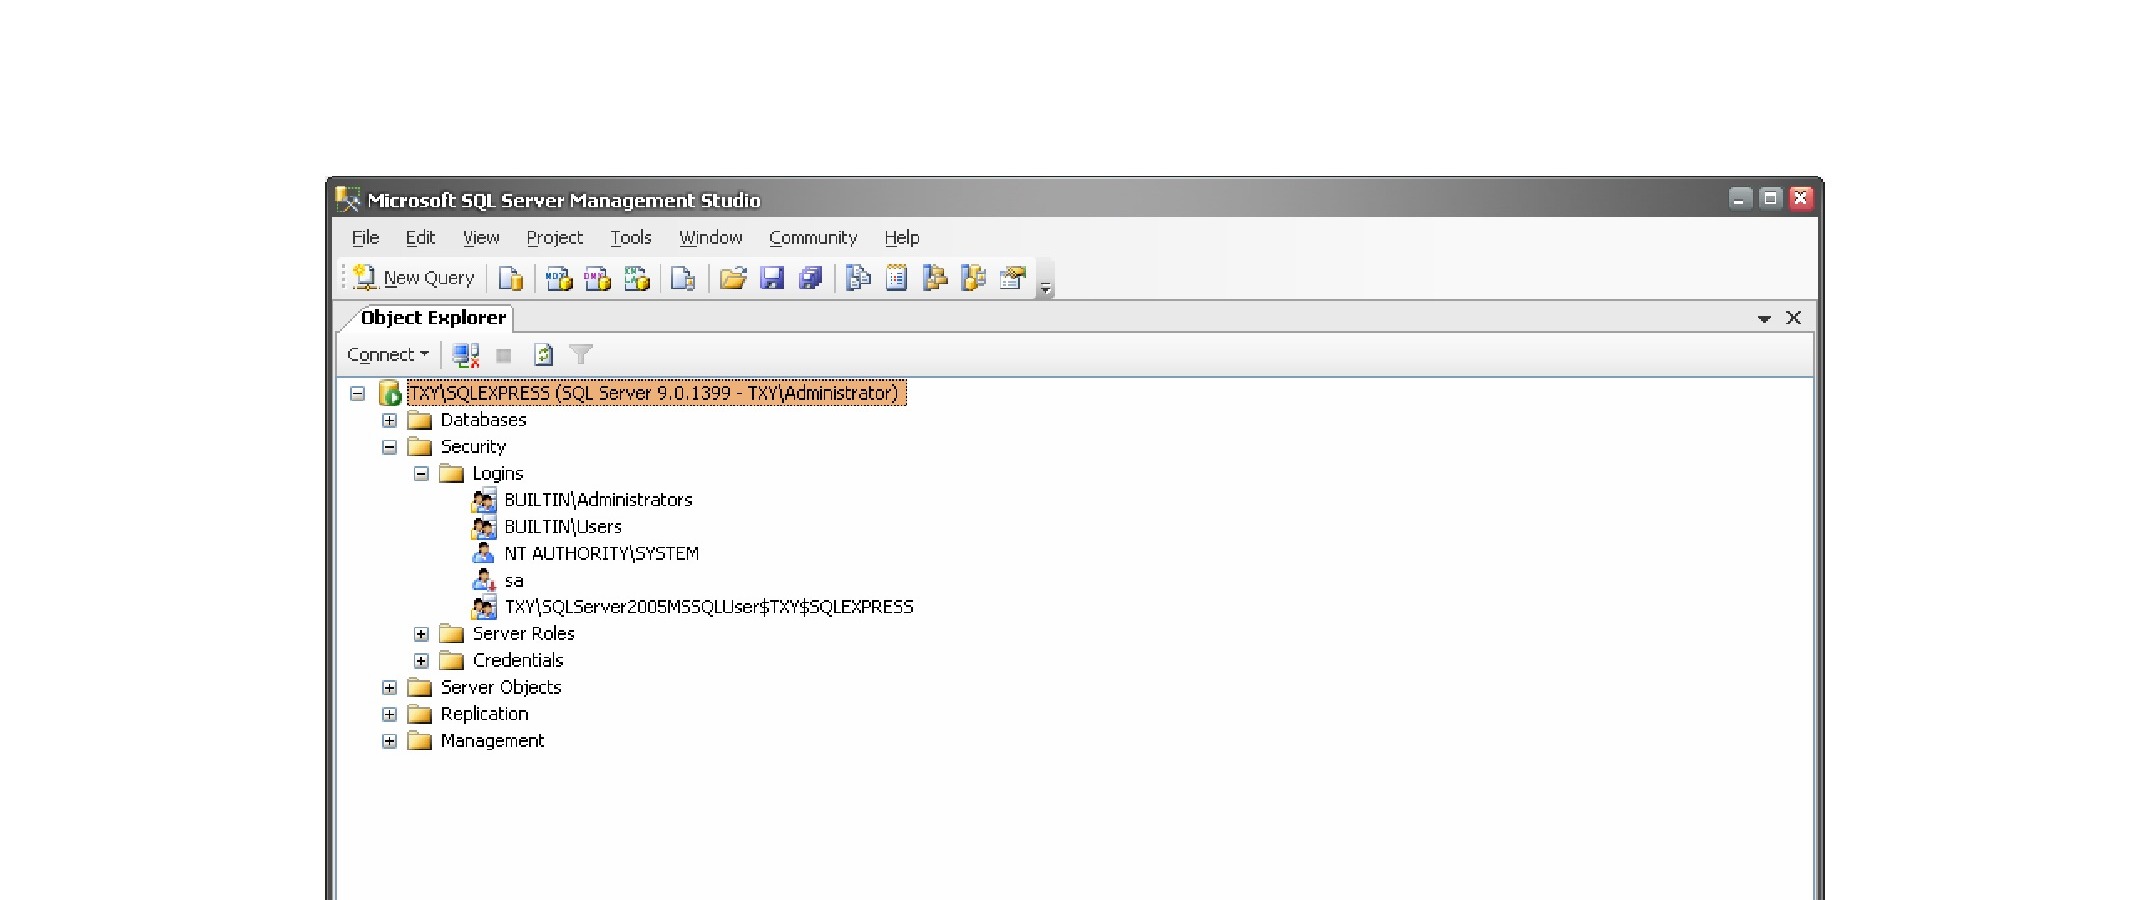2149x900 pixels.
Task: Maximize the Management Studio window
Action: point(1770,199)
